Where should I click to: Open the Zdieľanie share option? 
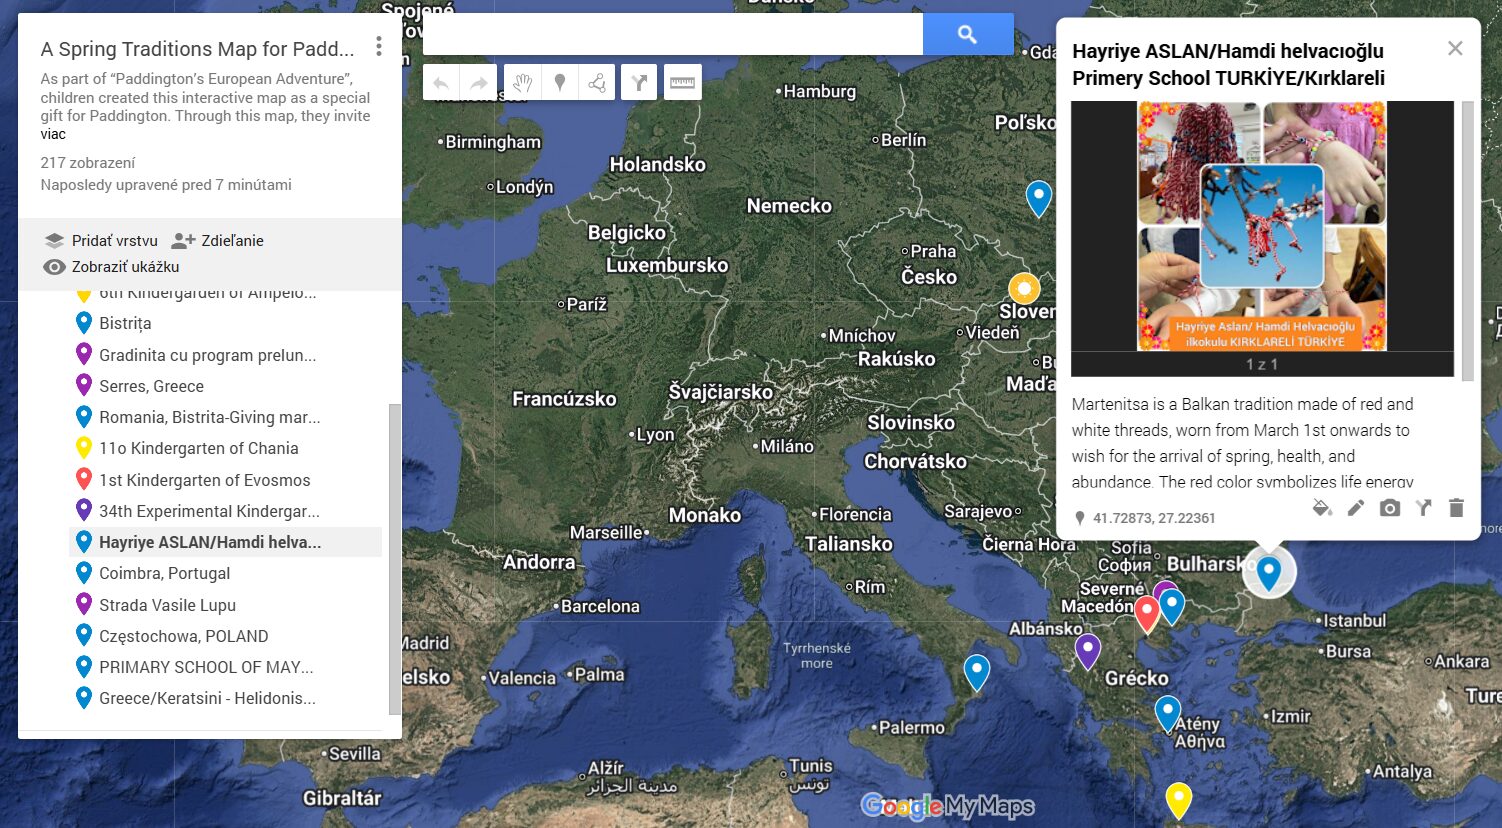click(218, 241)
